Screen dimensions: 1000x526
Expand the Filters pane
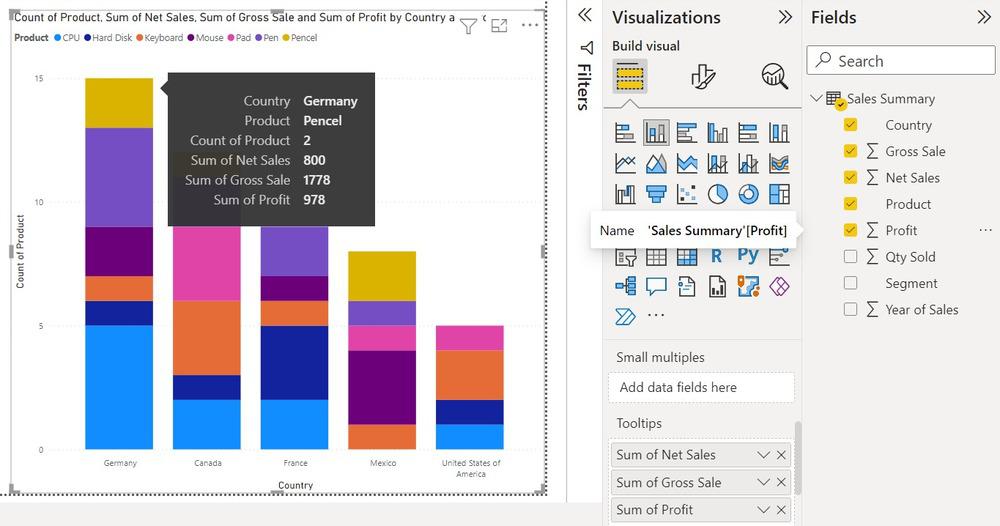pyautogui.click(x=585, y=15)
